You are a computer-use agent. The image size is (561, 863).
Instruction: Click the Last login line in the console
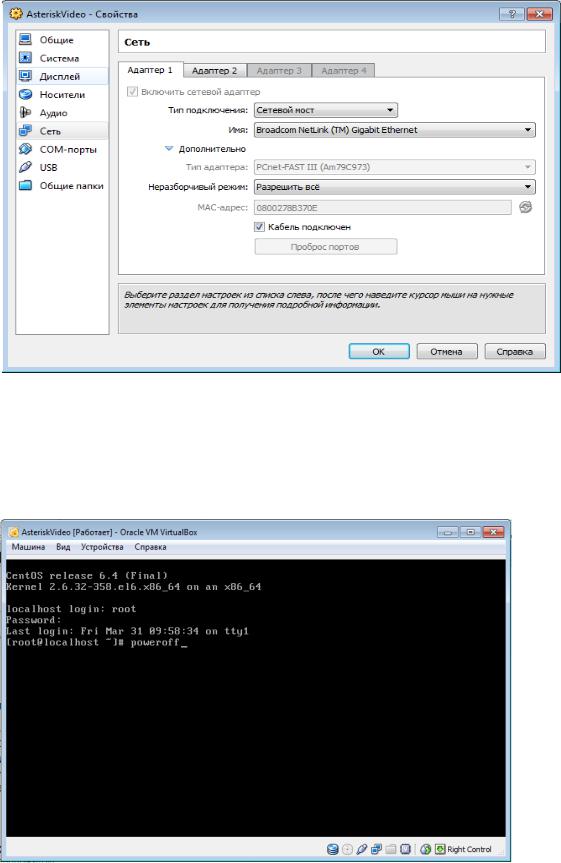(x=127, y=631)
